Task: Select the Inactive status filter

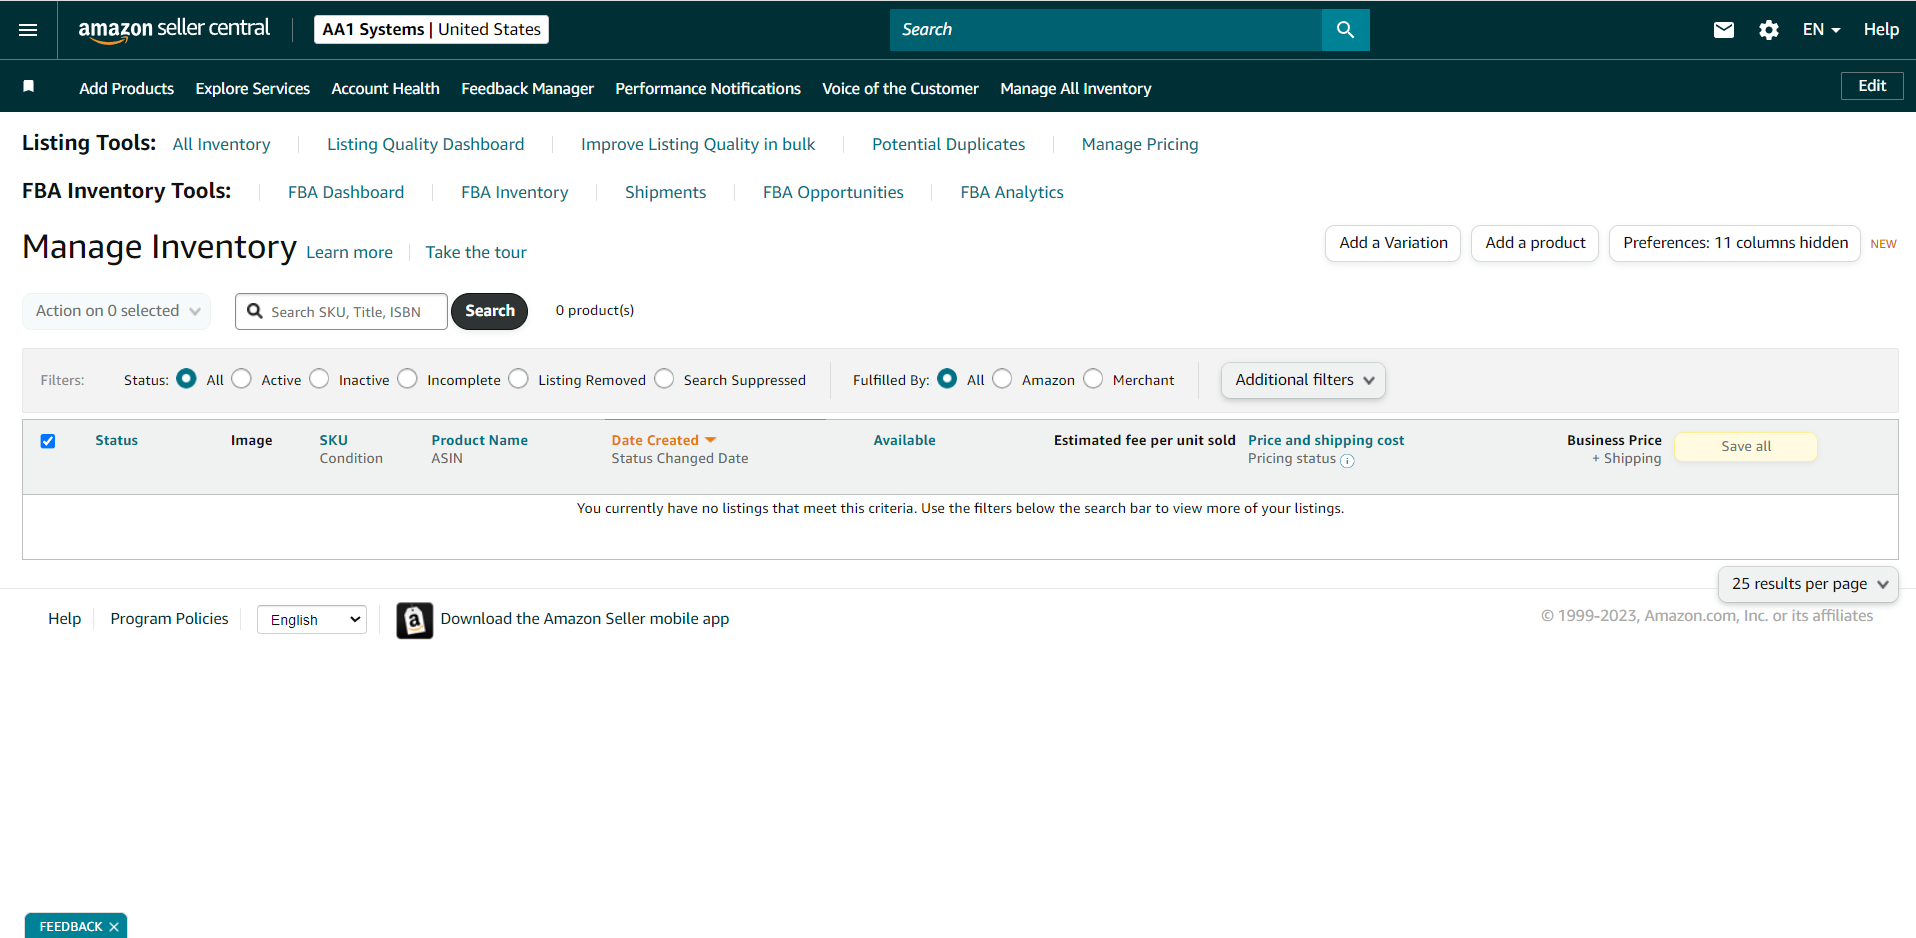Action: point(319,379)
